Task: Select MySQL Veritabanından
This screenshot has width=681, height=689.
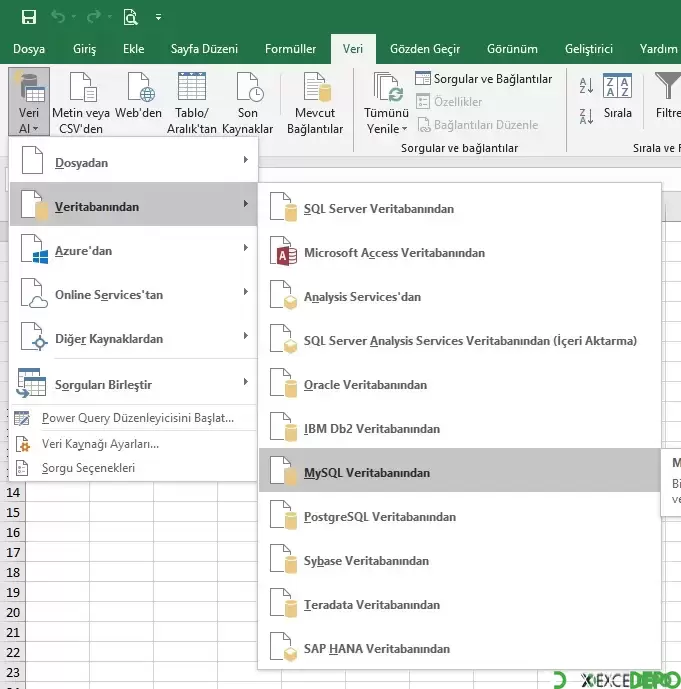Action: point(460,470)
